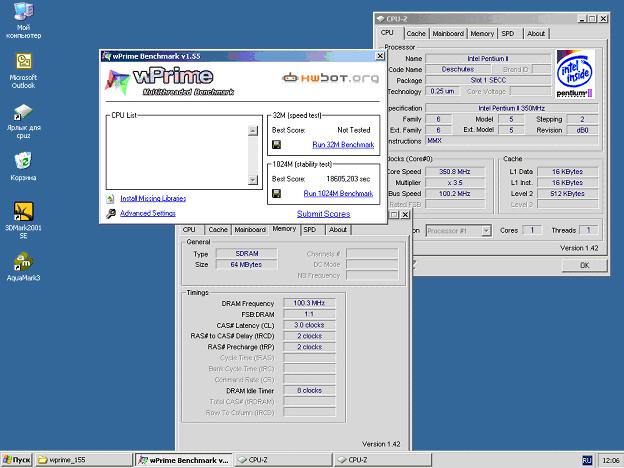Switch to the Cache tab in the top CPU-Z window

coord(416,34)
